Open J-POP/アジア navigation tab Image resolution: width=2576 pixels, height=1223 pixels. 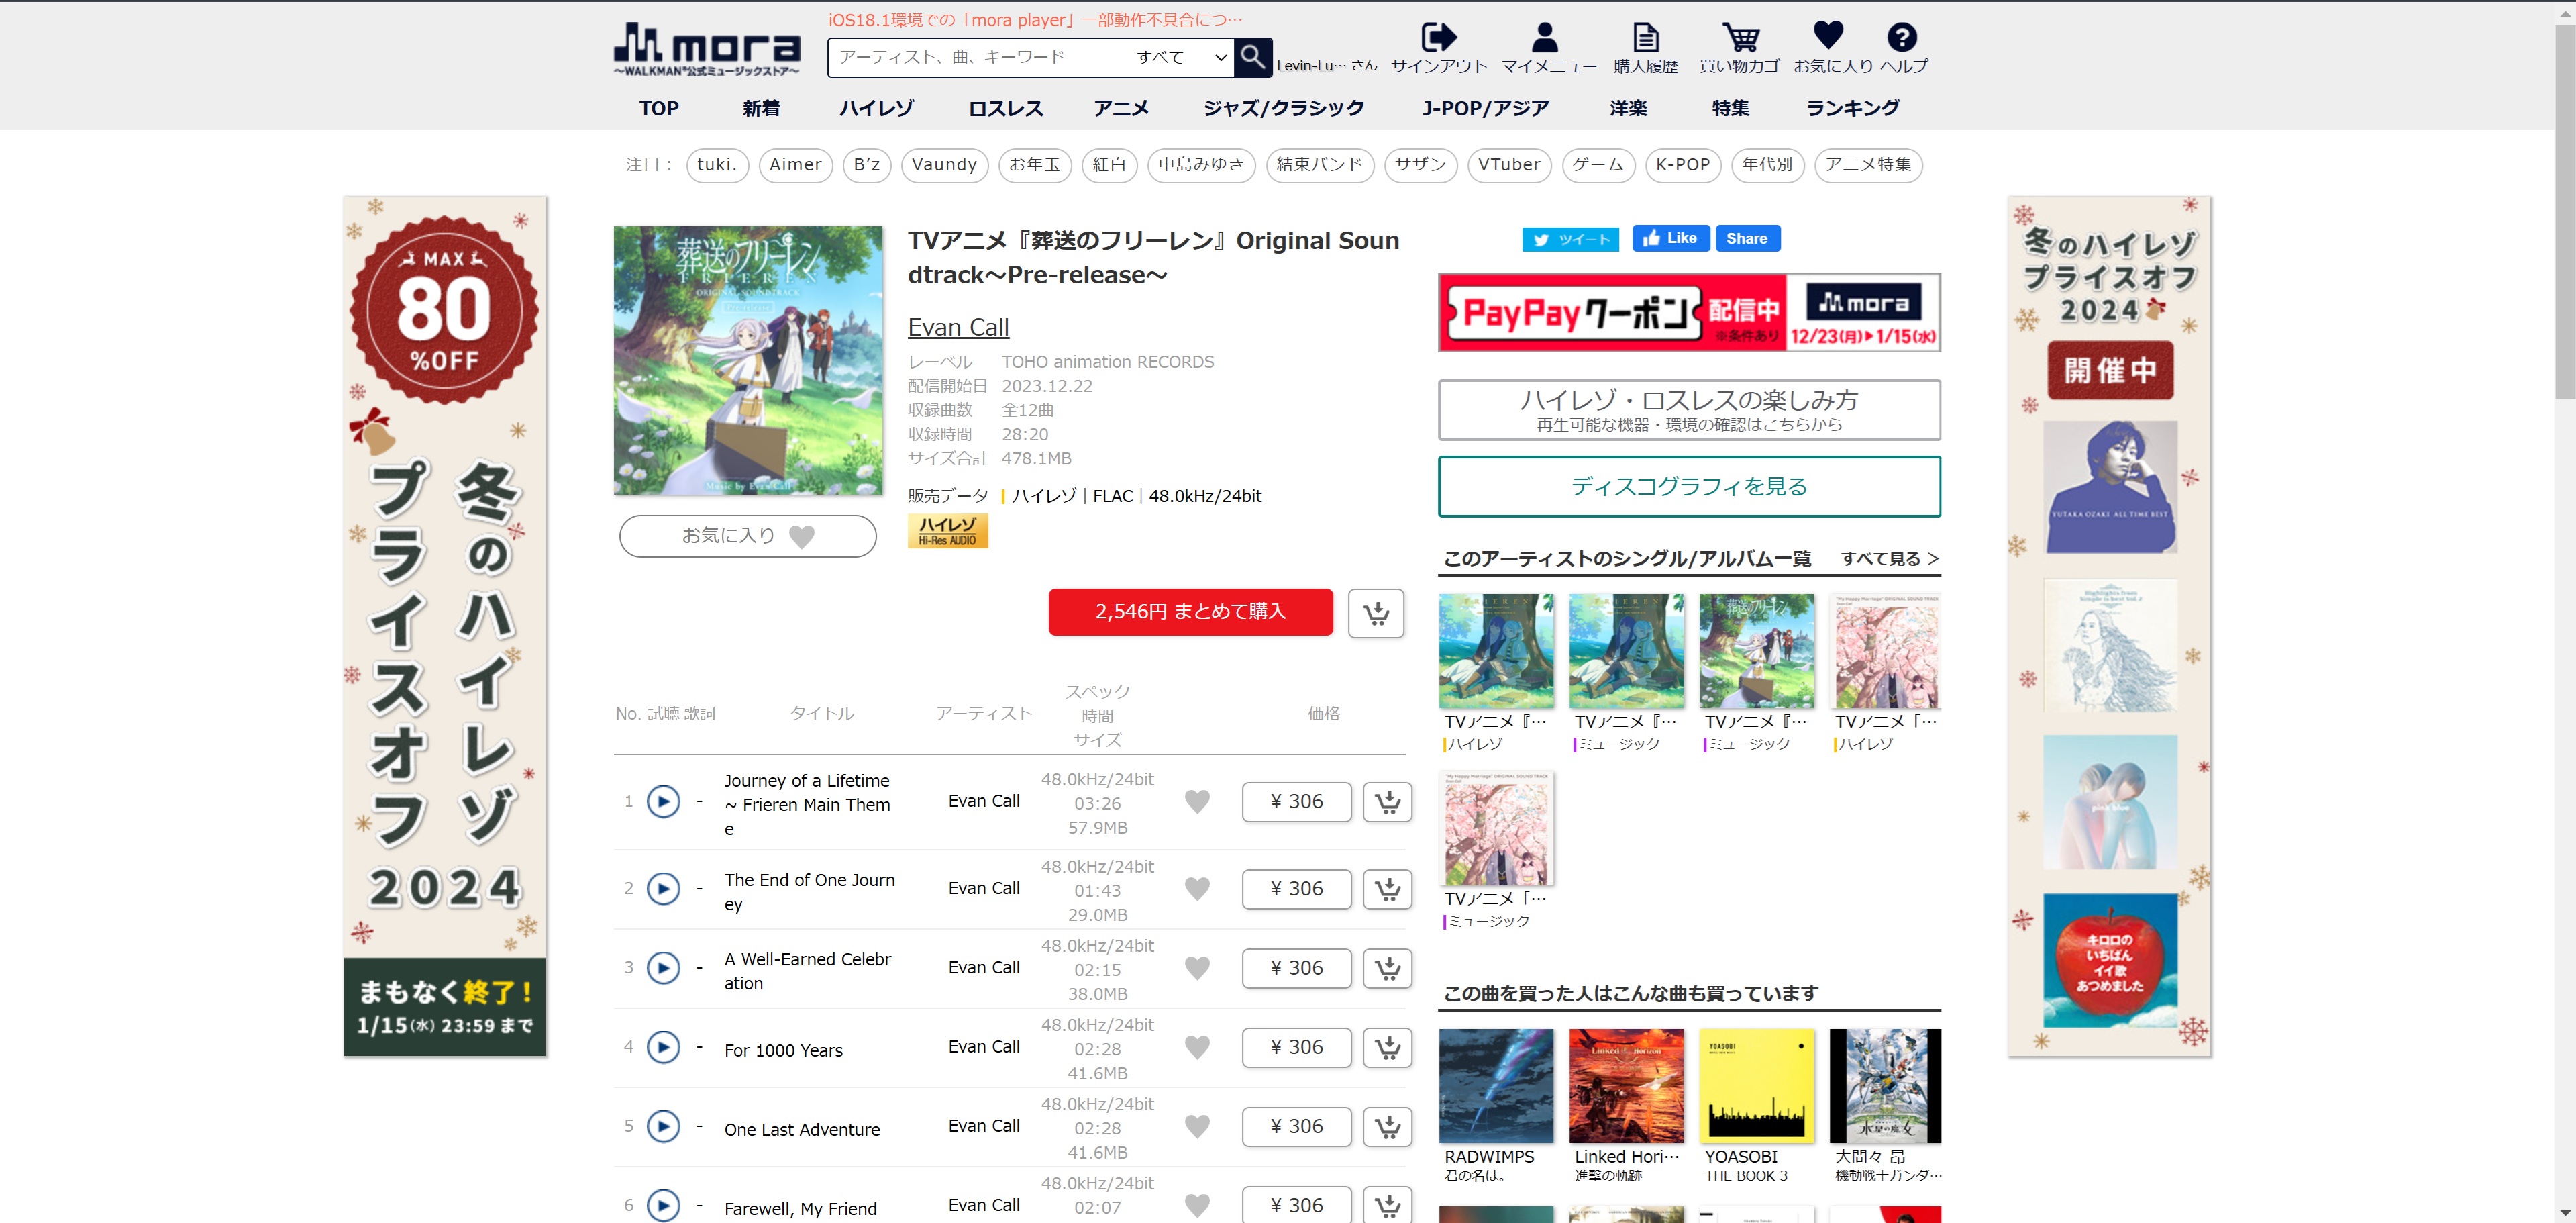[x=1486, y=108]
